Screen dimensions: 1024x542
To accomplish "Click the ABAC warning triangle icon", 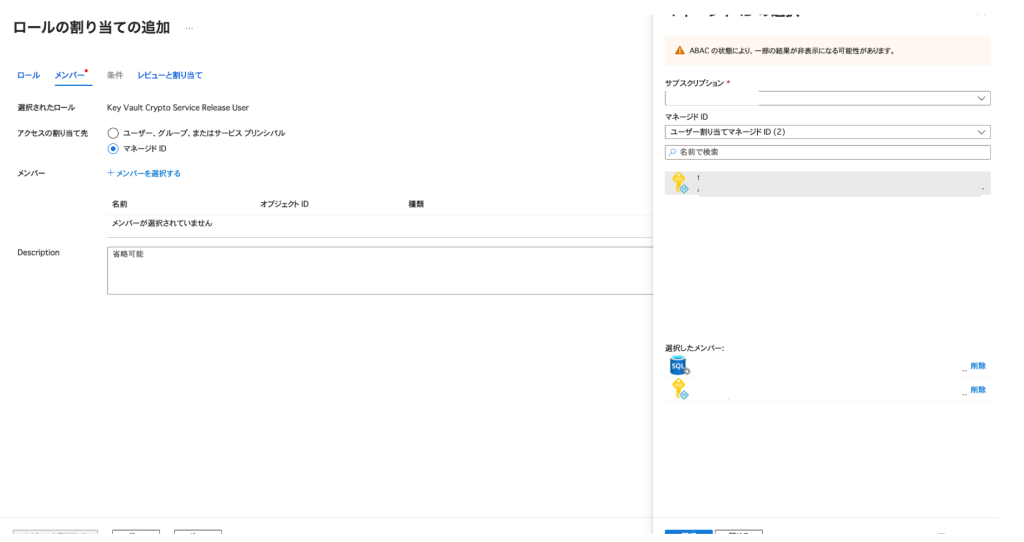I will [x=680, y=50].
